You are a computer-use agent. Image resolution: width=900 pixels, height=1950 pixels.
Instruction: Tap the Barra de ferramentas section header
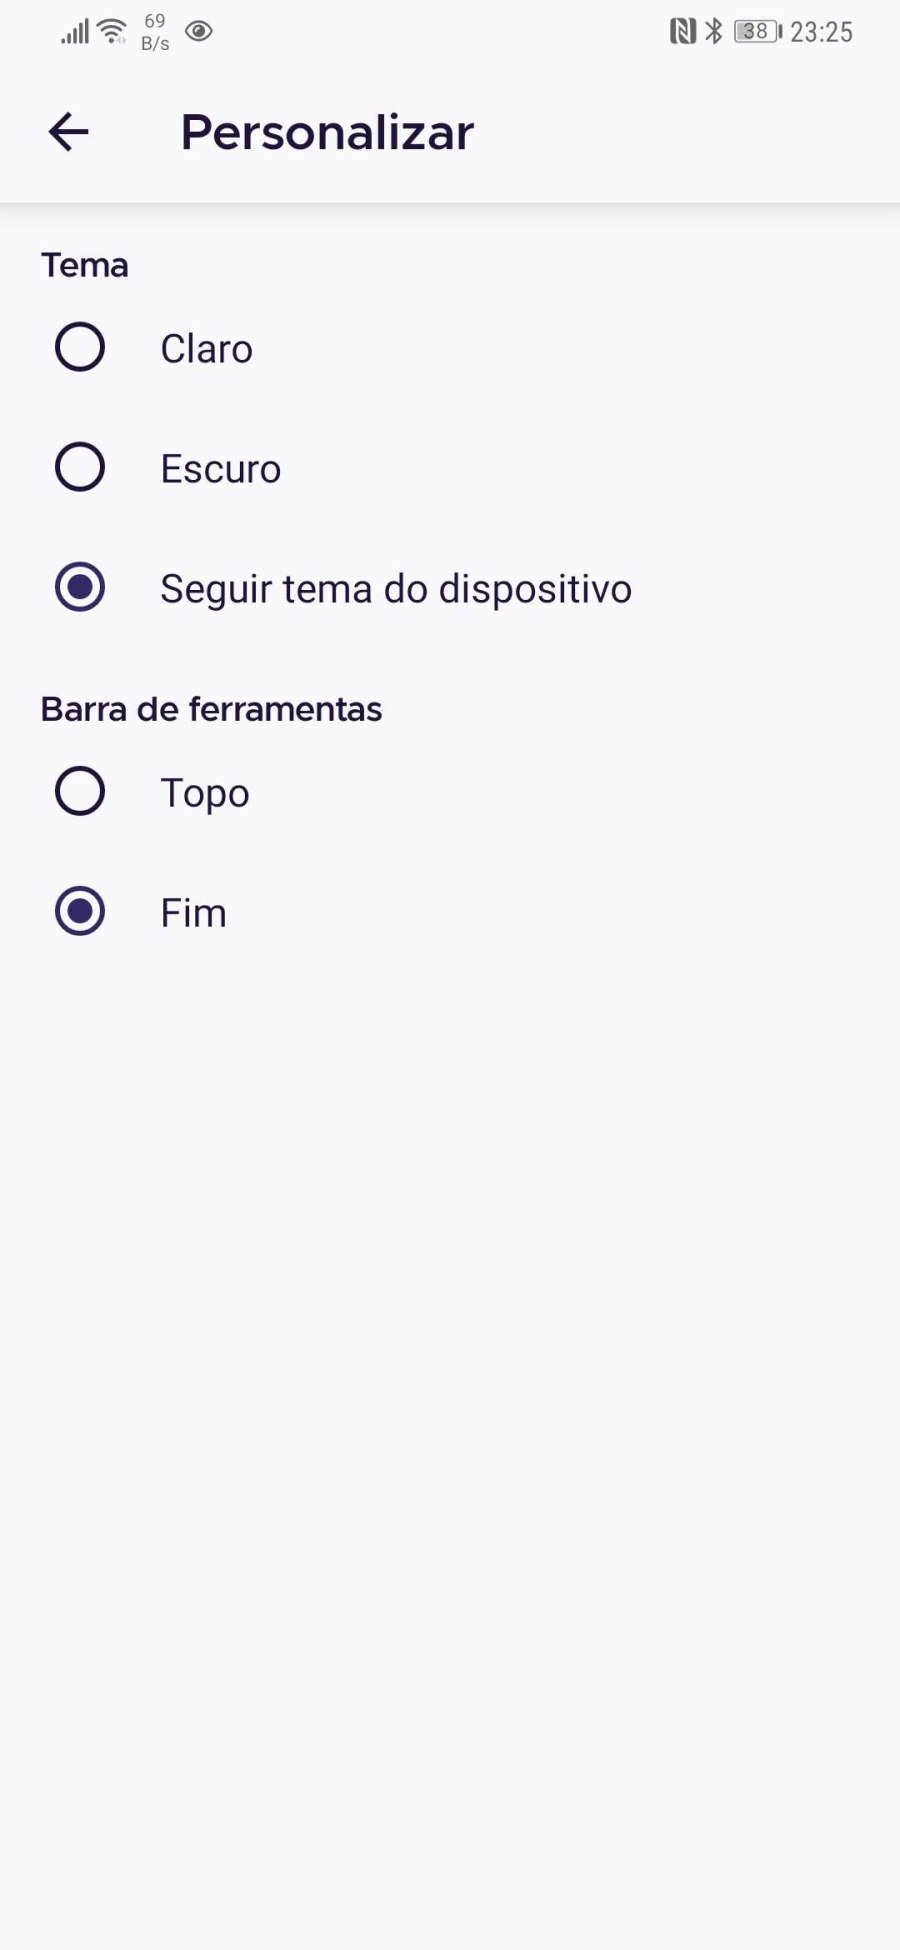(x=211, y=710)
